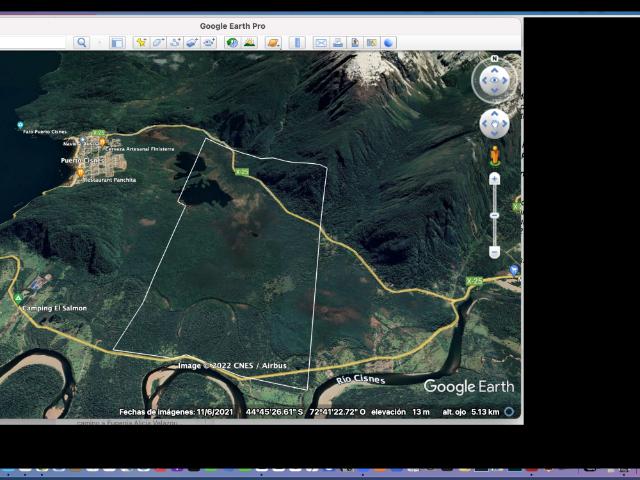This screenshot has height=480, width=640.
Task: Click the search magnifier button
Action: click(82, 42)
